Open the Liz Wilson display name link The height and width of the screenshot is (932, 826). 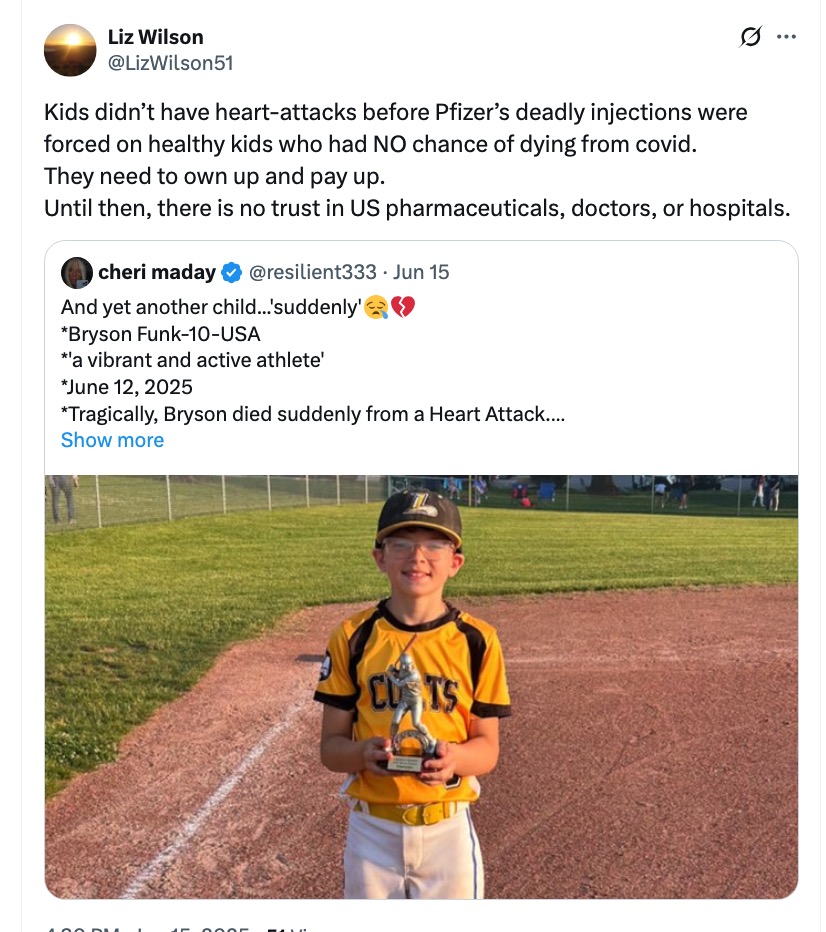155,37
